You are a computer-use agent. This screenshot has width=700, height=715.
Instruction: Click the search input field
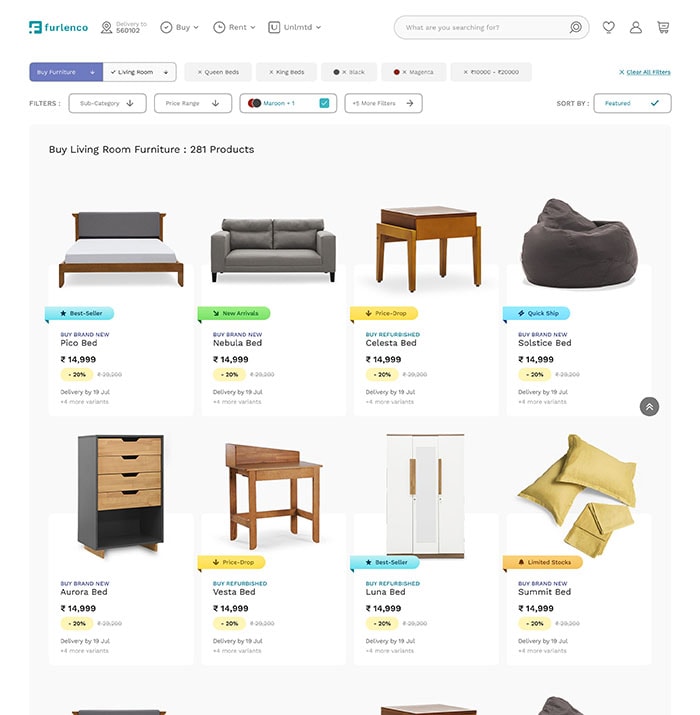point(483,27)
